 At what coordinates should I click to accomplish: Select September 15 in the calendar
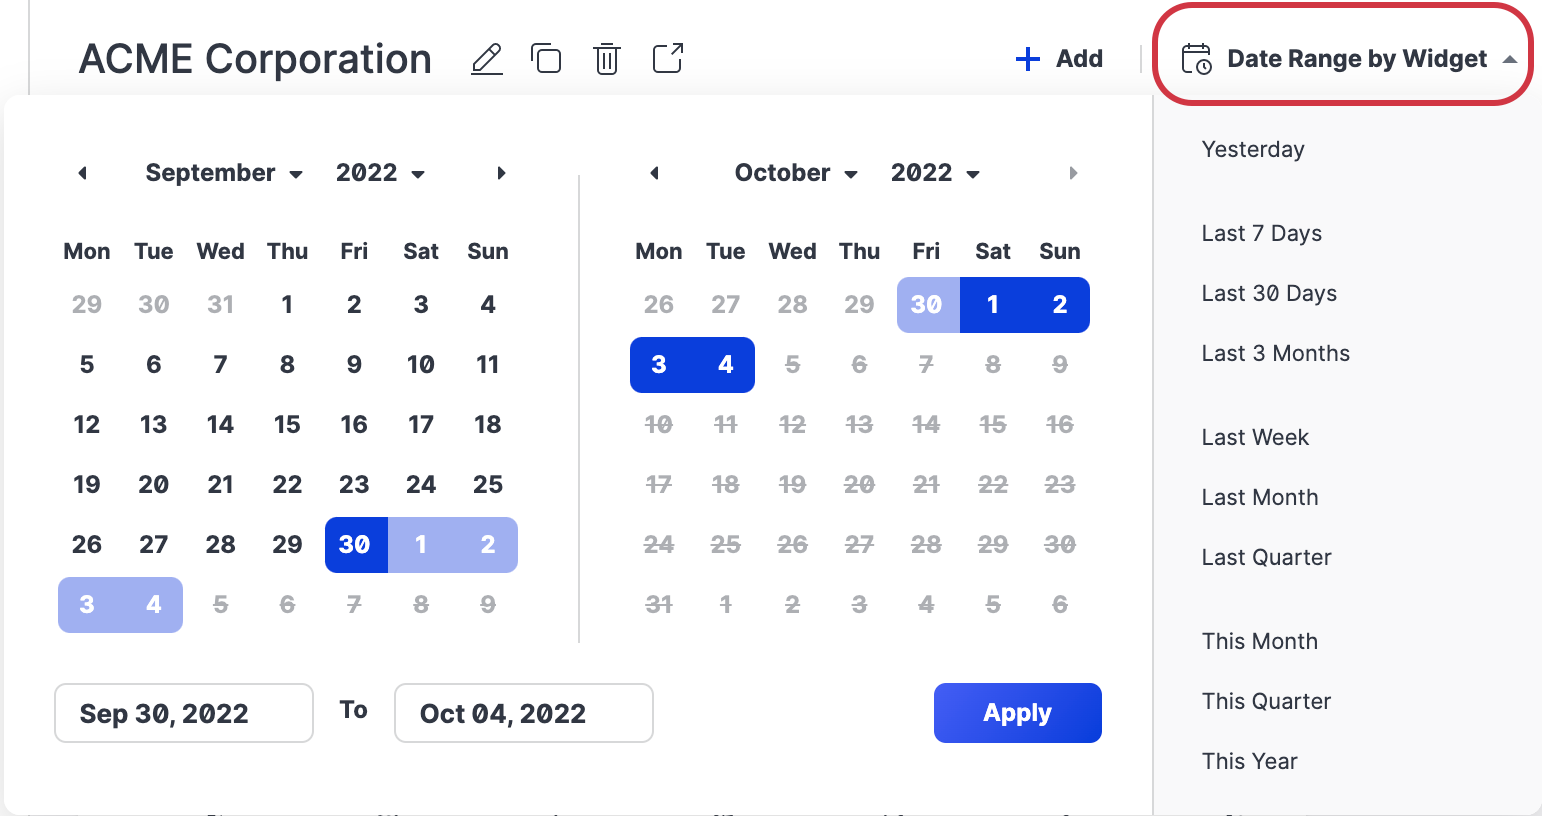tap(287, 424)
